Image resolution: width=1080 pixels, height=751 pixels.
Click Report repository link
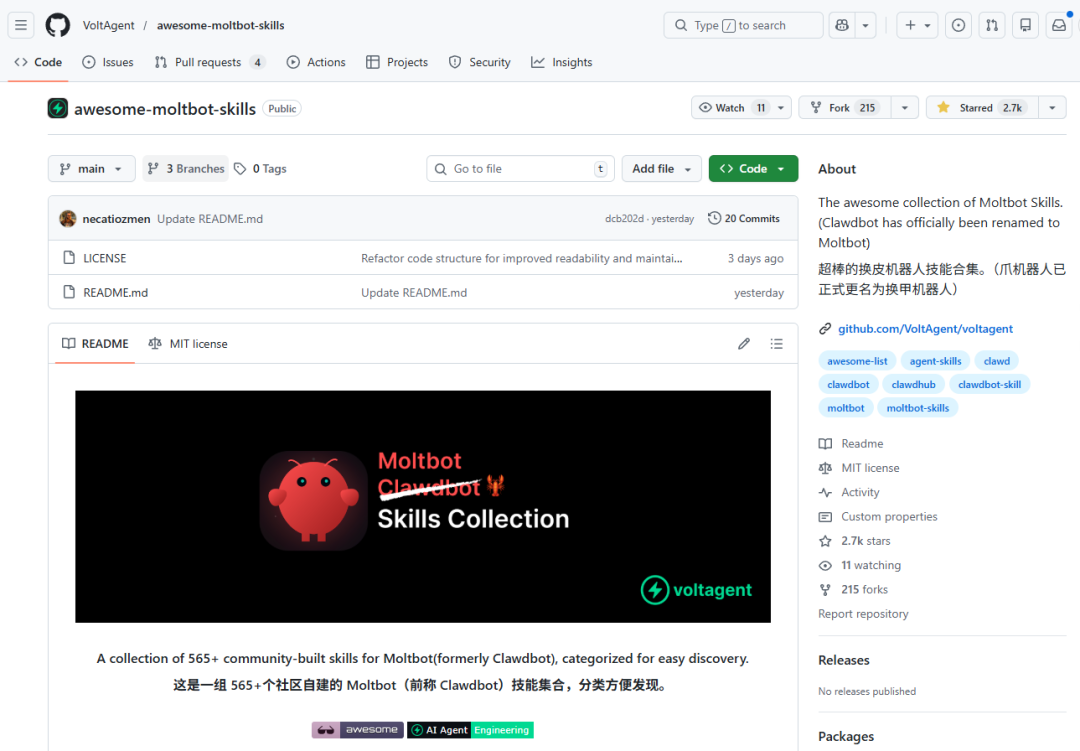click(x=863, y=614)
